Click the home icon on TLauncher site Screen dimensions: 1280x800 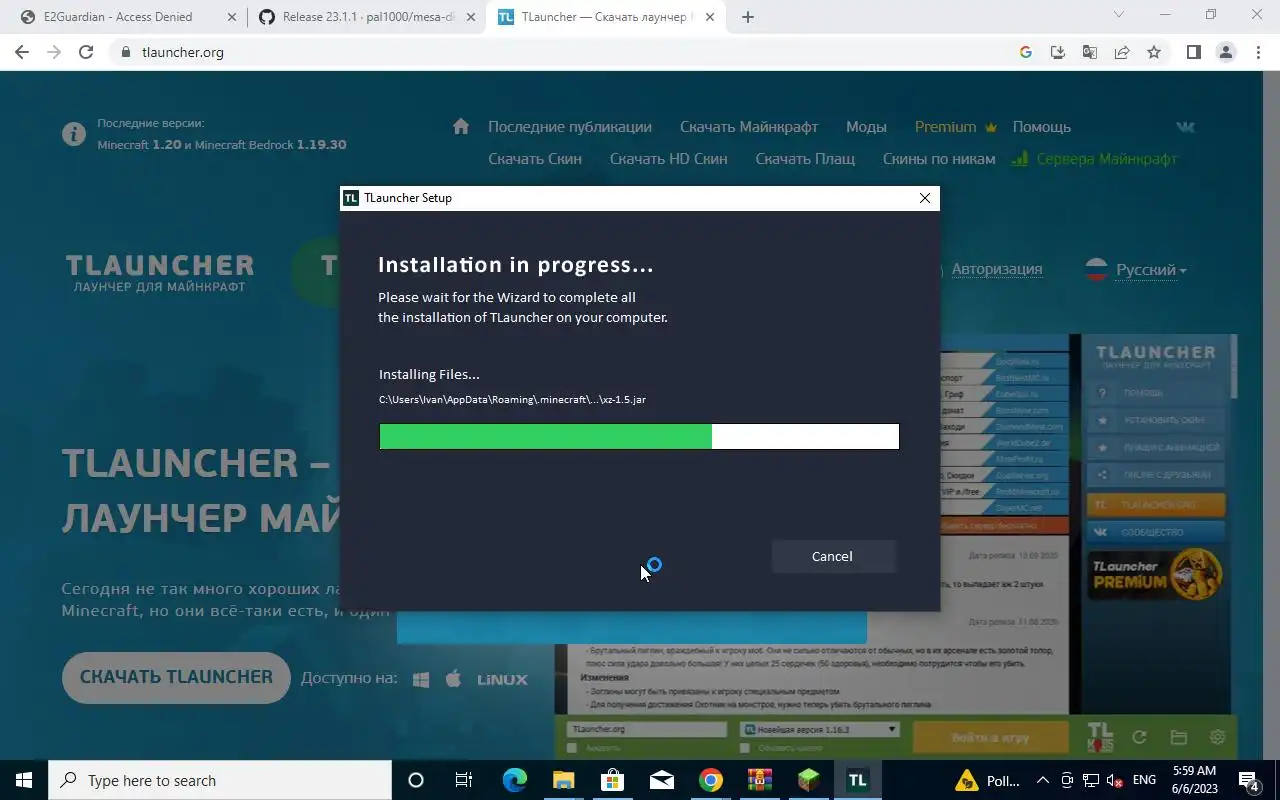click(x=461, y=126)
